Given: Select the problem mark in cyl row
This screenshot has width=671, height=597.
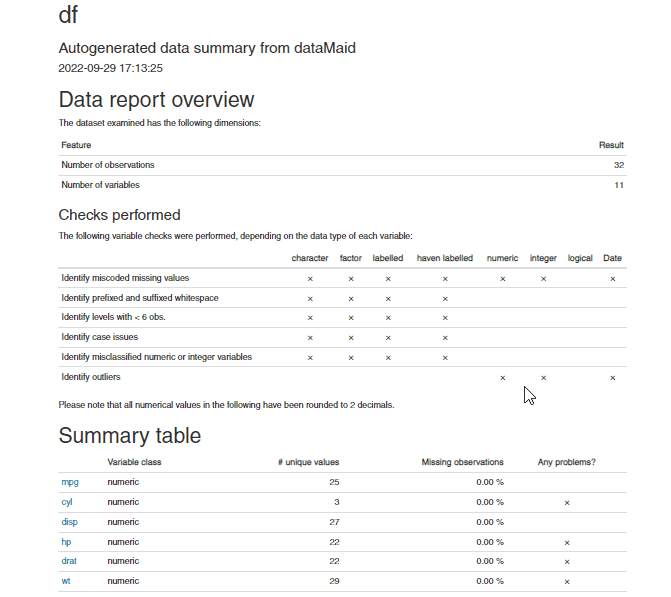Looking at the screenshot, I should pyautogui.click(x=567, y=503).
